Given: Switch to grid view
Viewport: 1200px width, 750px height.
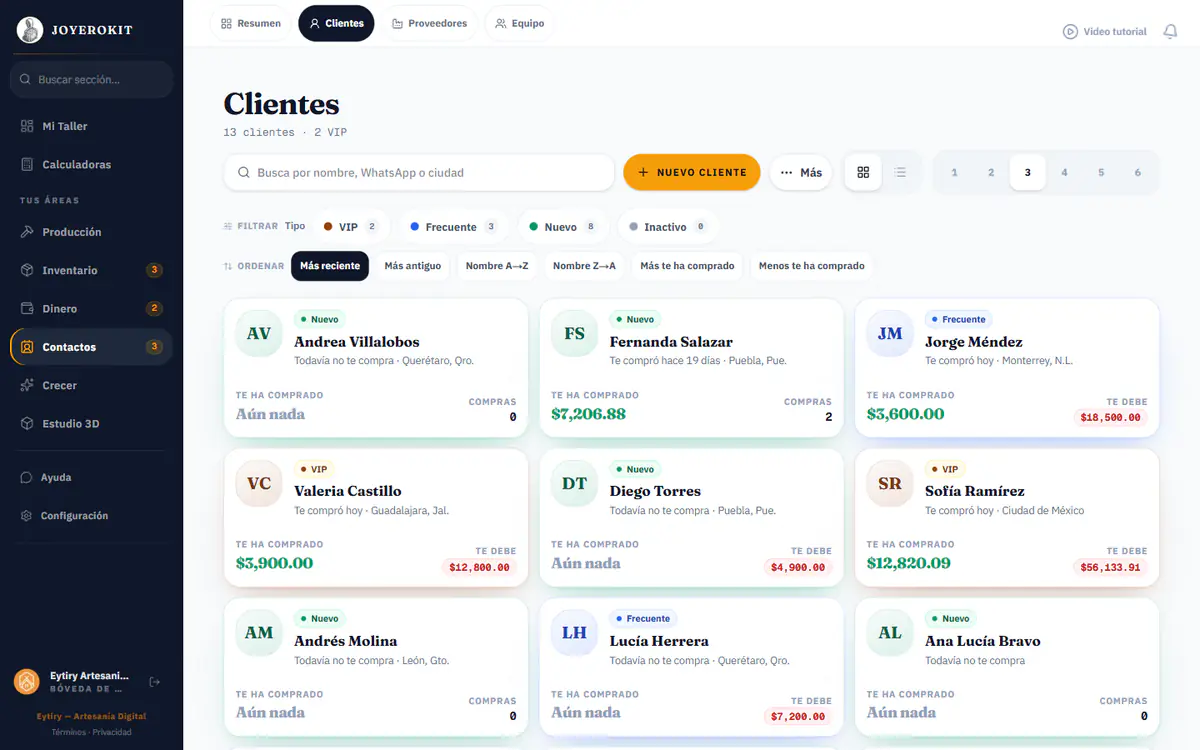Looking at the screenshot, I should (864, 173).
